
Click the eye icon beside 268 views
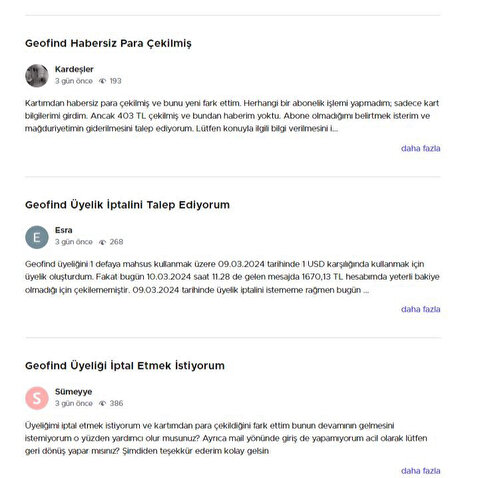point(103,242)
